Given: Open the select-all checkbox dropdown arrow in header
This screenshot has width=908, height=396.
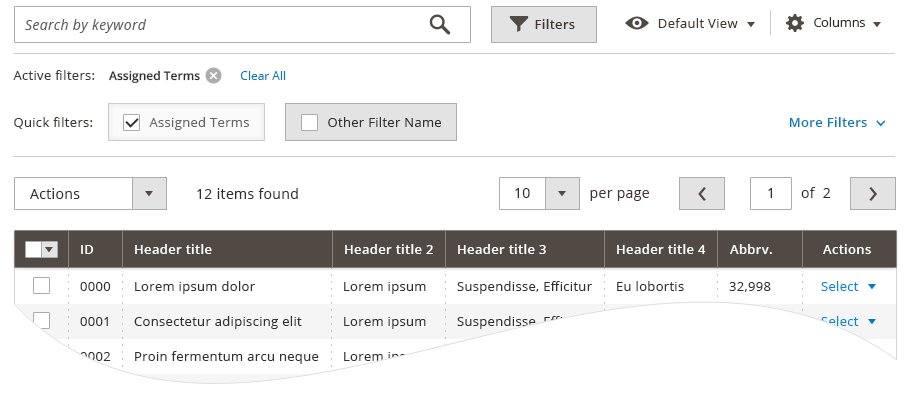Looking at the screenshot, I should pyautogui.click(x=49, y=250).
